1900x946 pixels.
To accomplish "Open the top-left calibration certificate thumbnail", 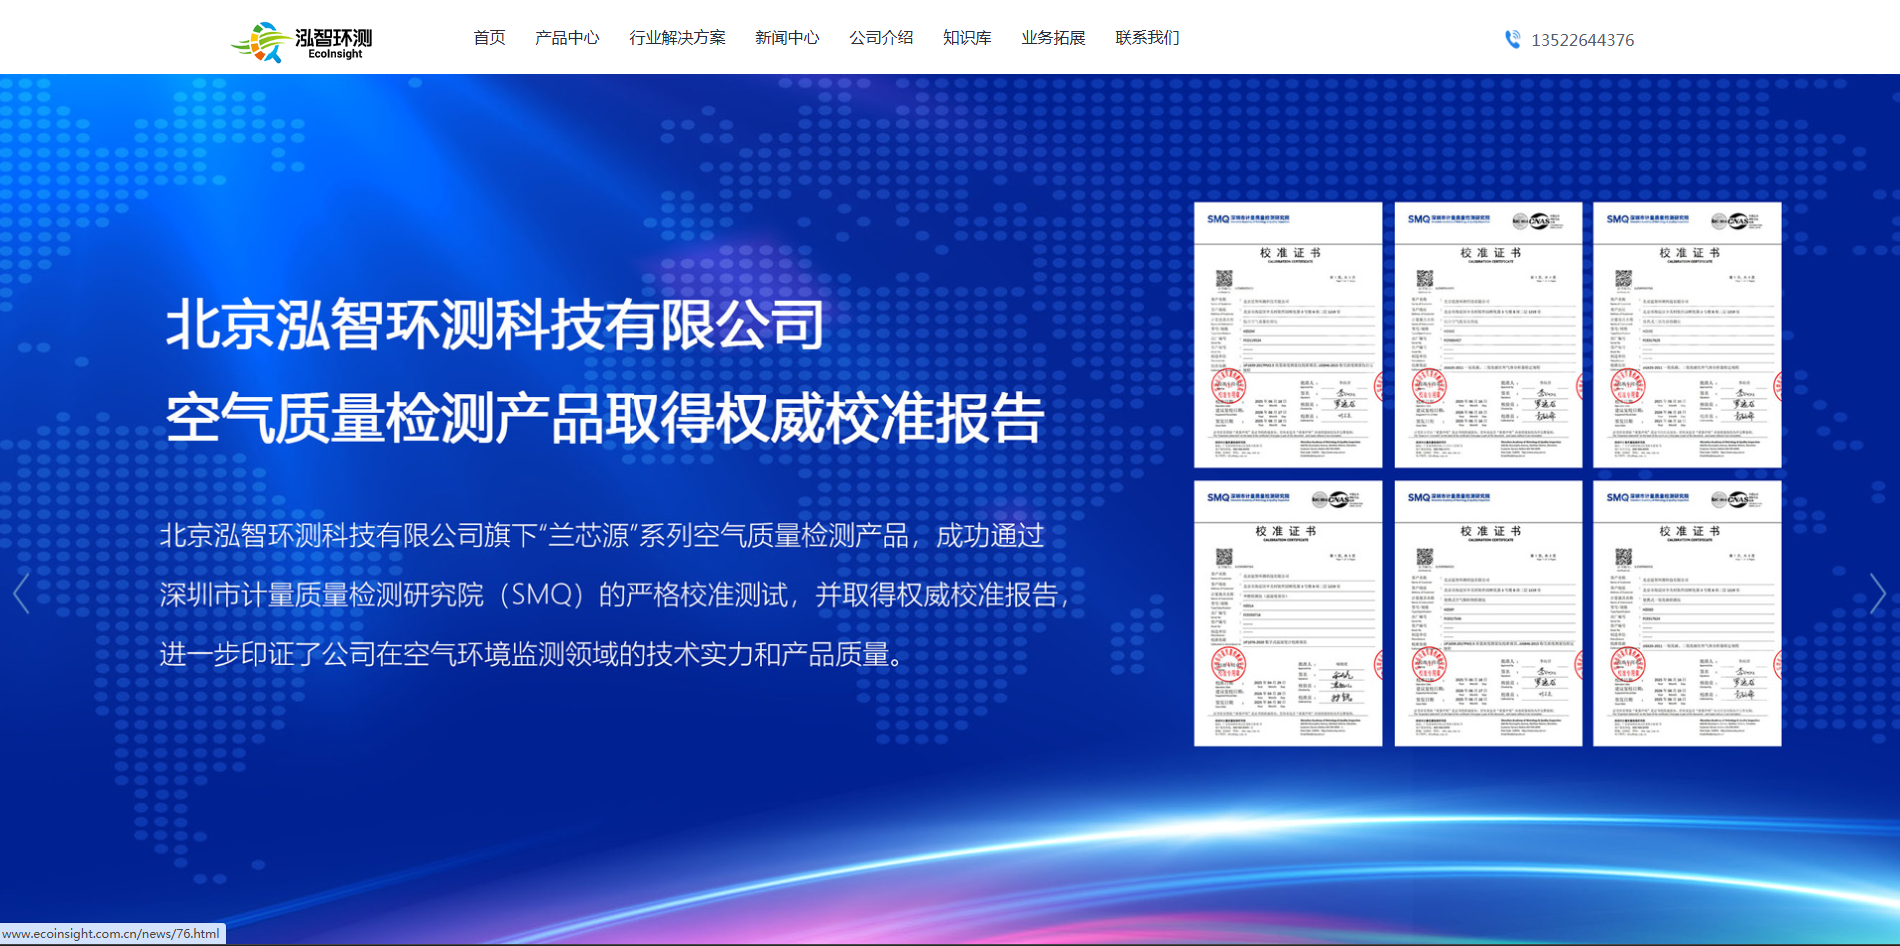I will (x=1288, y=335).
